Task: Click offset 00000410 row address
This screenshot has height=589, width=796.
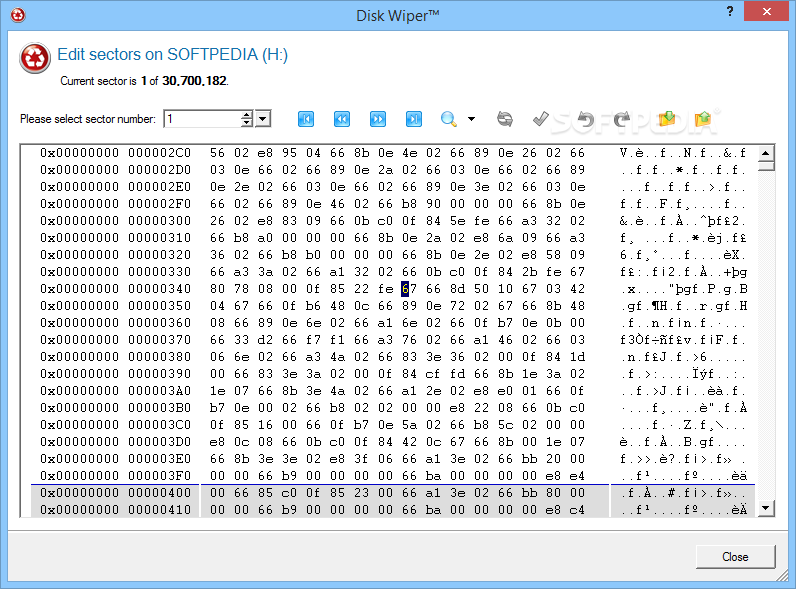Action: (x=115, y=509)
